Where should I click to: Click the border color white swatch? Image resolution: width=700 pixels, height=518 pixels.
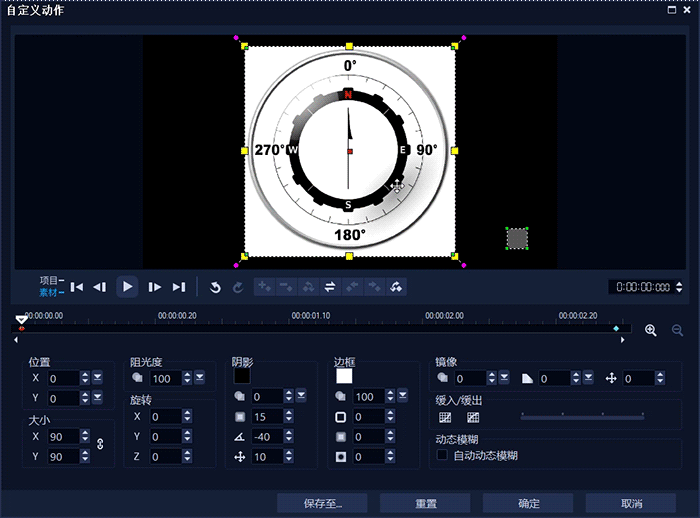[344, 376]
